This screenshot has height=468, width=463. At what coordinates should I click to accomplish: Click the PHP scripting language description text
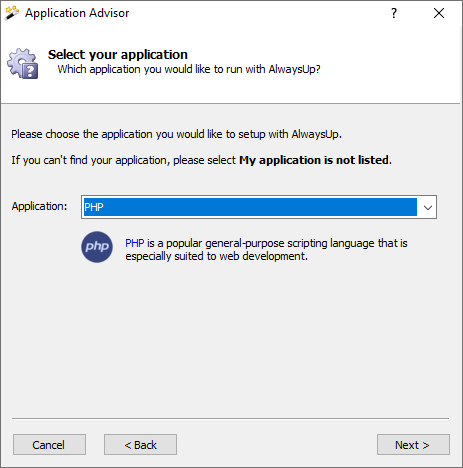pos(266,250)
